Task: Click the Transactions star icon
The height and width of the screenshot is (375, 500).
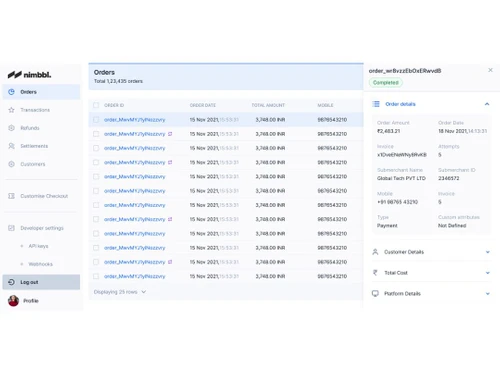Action: tap(11, 110)
